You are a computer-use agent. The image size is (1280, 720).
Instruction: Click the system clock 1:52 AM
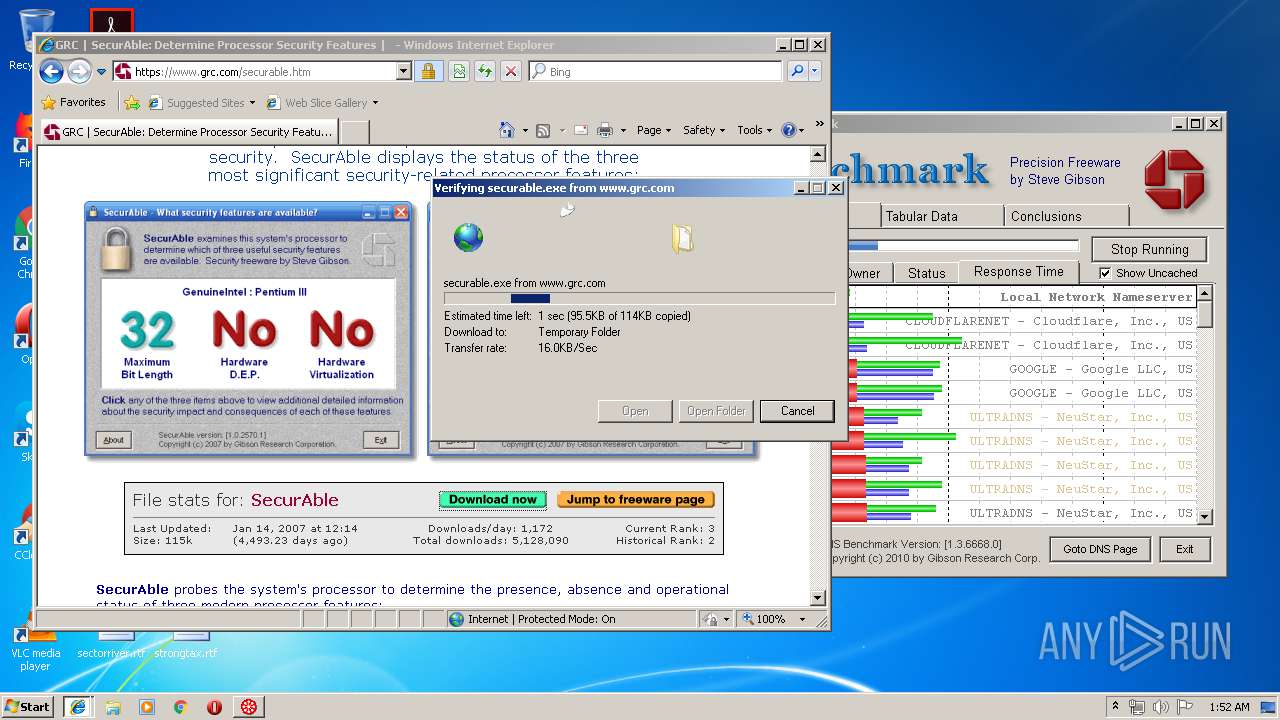(x=1229, y=707)
